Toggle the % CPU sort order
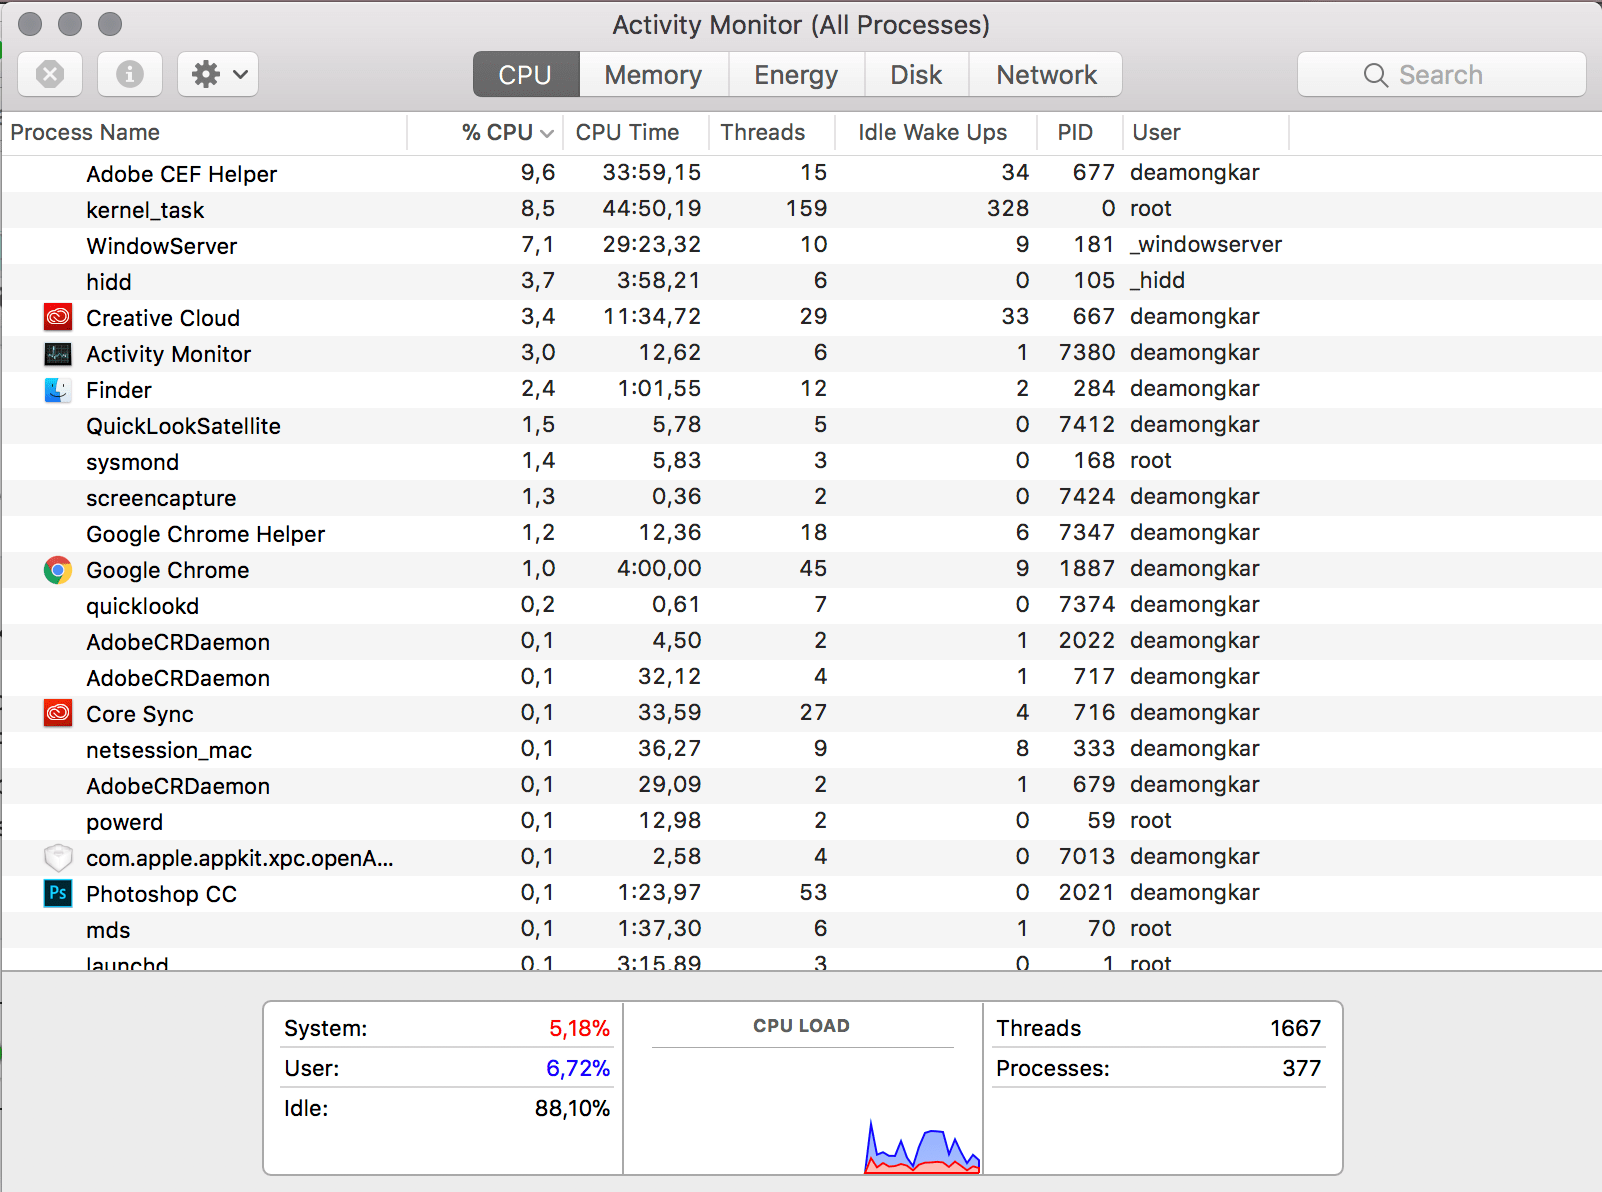 497,132
